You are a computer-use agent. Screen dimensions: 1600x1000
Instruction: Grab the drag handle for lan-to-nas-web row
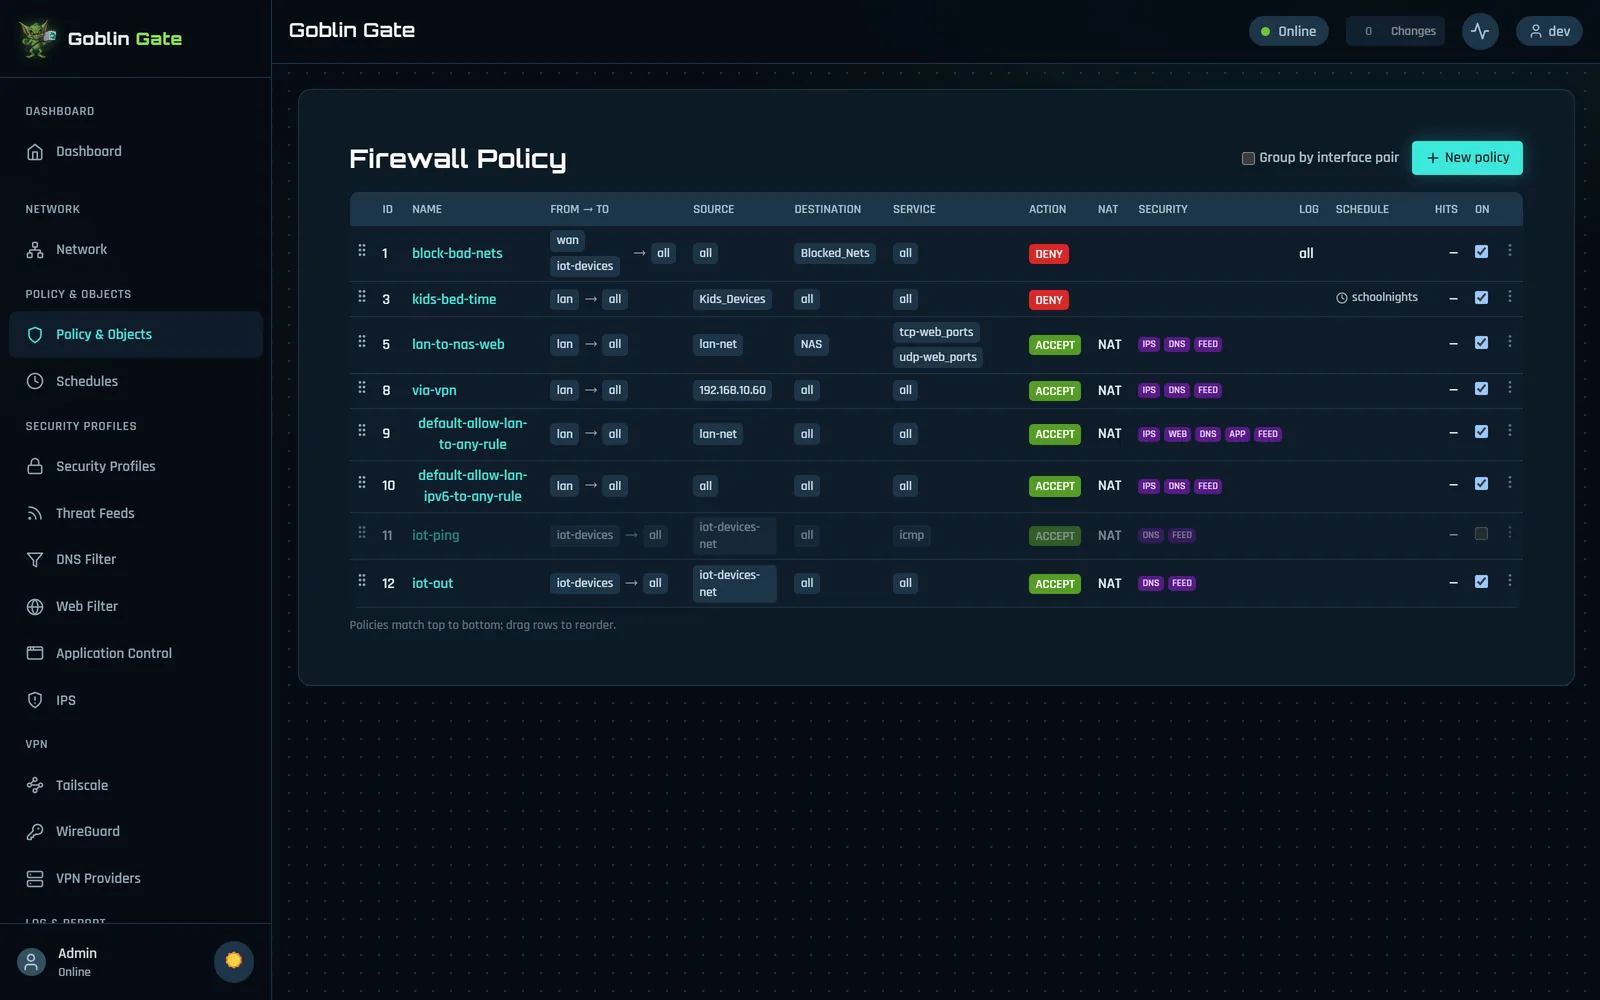pyautogui.click(x=362, y=342)
